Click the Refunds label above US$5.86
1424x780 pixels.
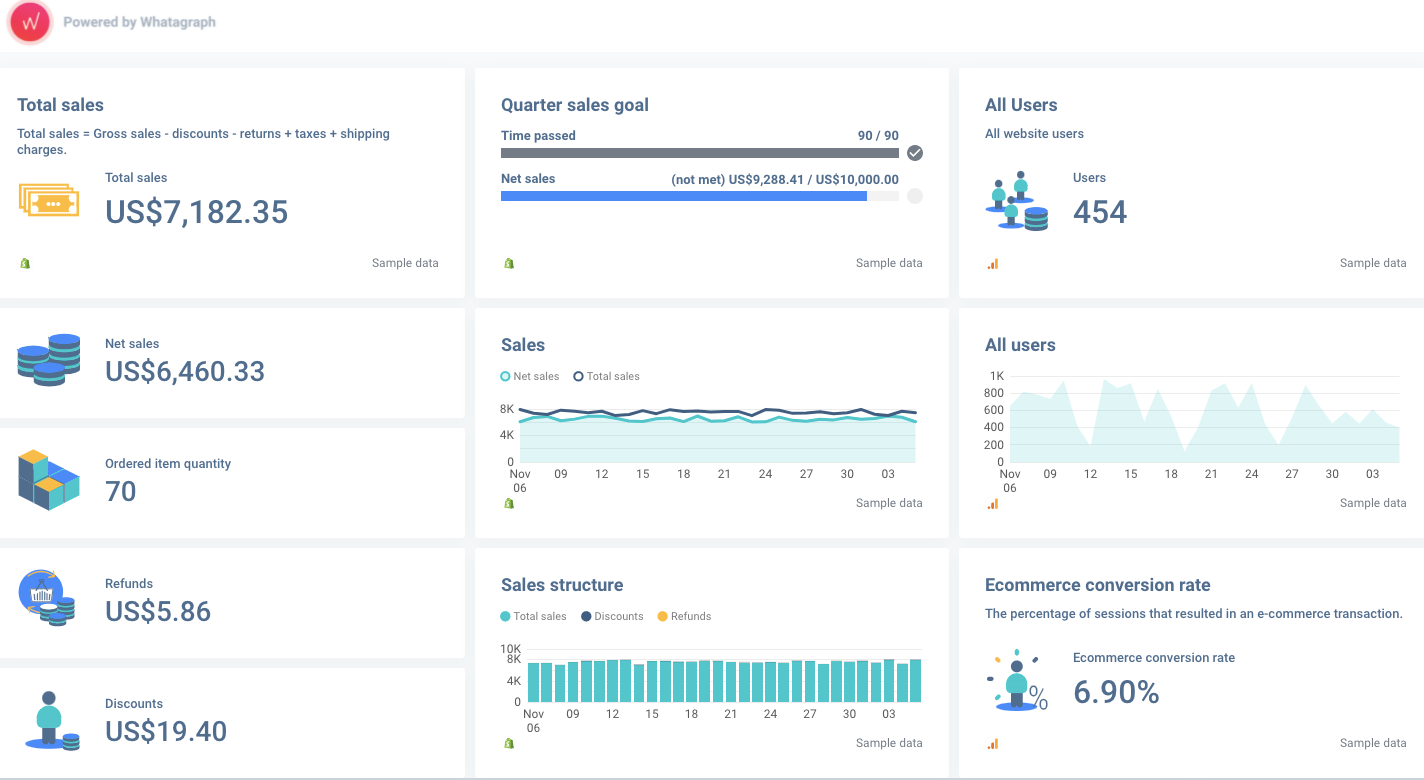pos(129,584)
